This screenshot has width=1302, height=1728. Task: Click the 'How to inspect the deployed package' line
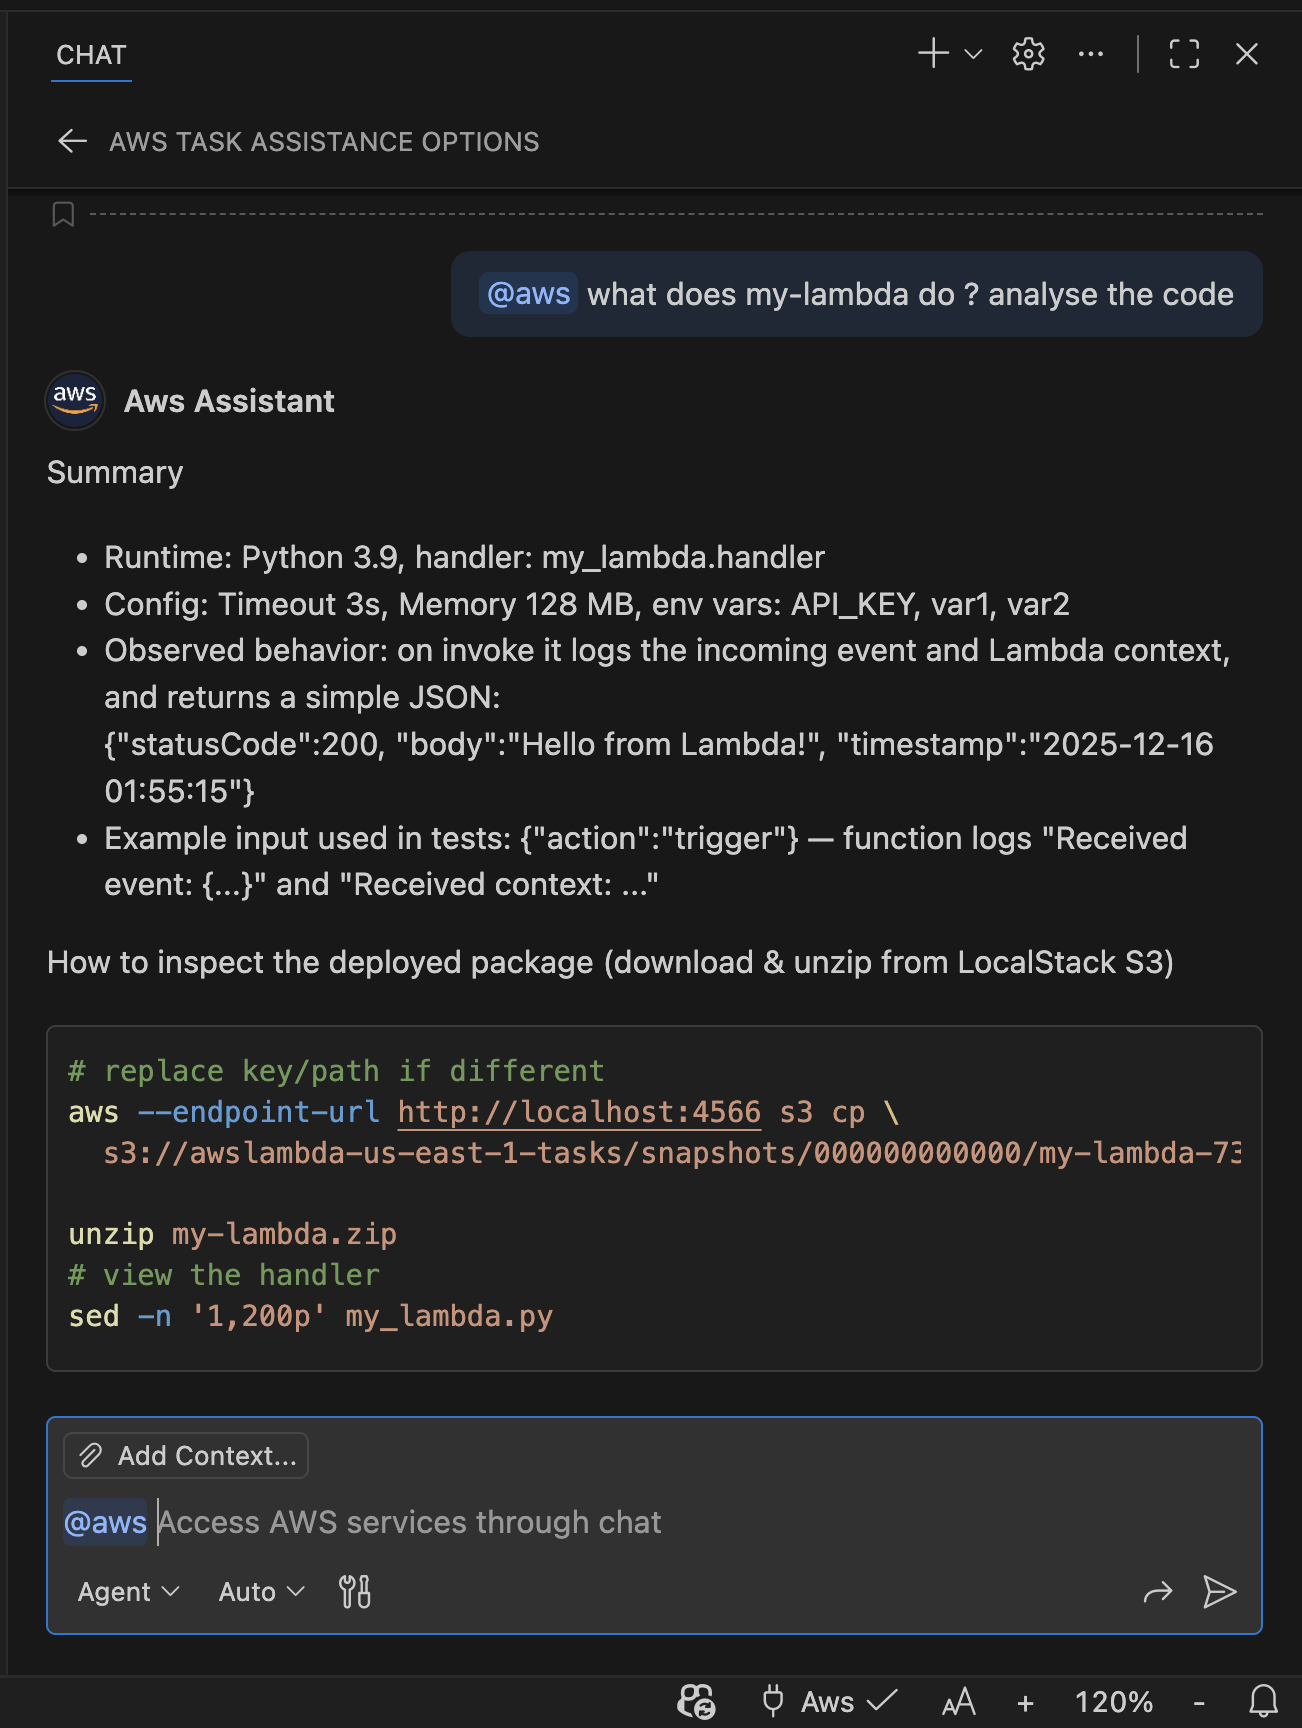[610, 962]
